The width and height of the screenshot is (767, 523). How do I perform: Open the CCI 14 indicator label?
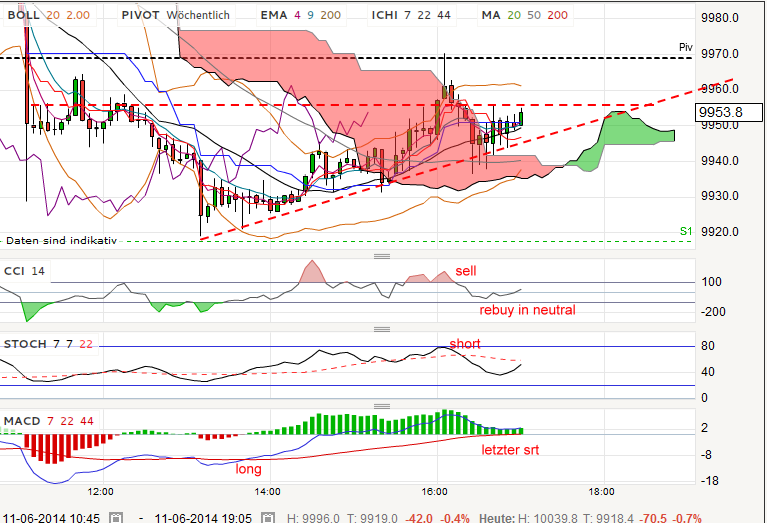(x=24, y=271)
